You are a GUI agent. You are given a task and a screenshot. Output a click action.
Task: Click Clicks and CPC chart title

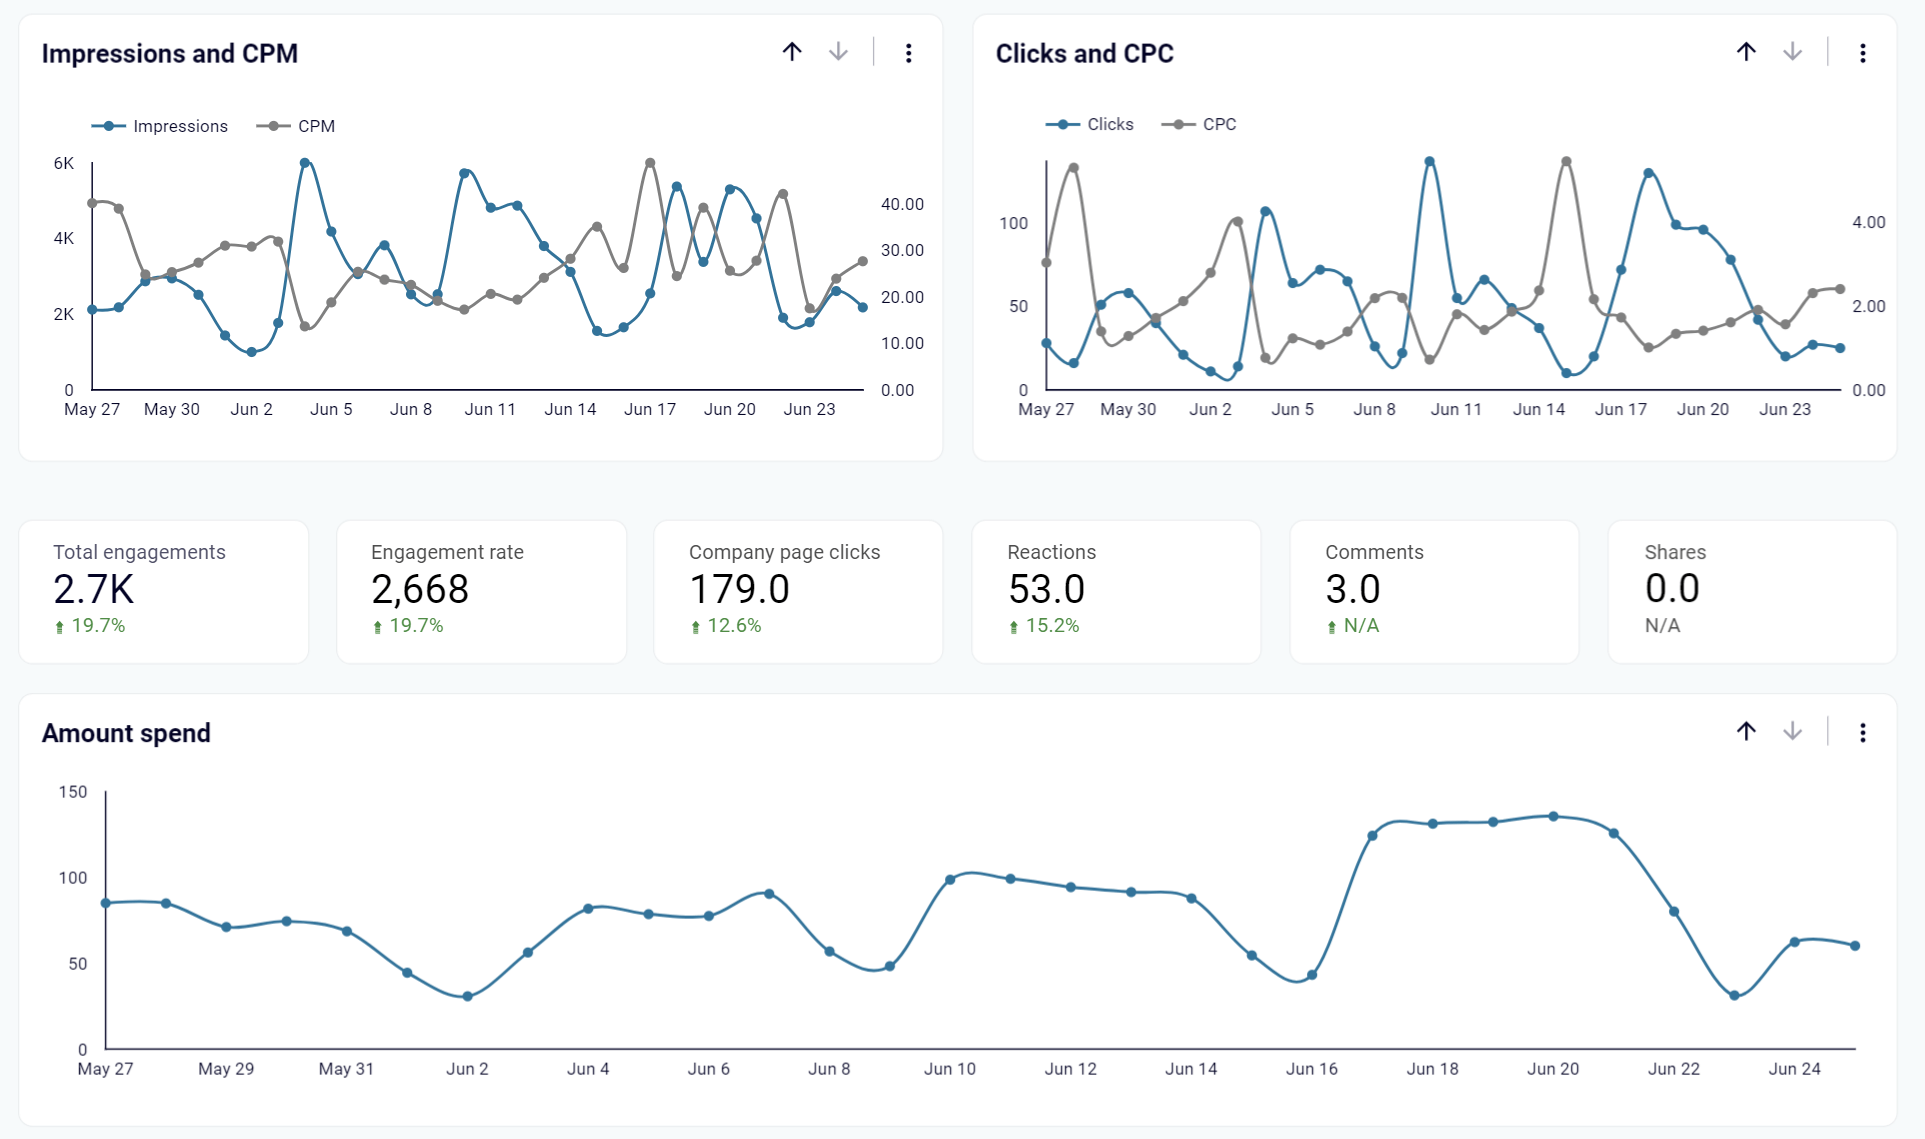point(1084,53)
